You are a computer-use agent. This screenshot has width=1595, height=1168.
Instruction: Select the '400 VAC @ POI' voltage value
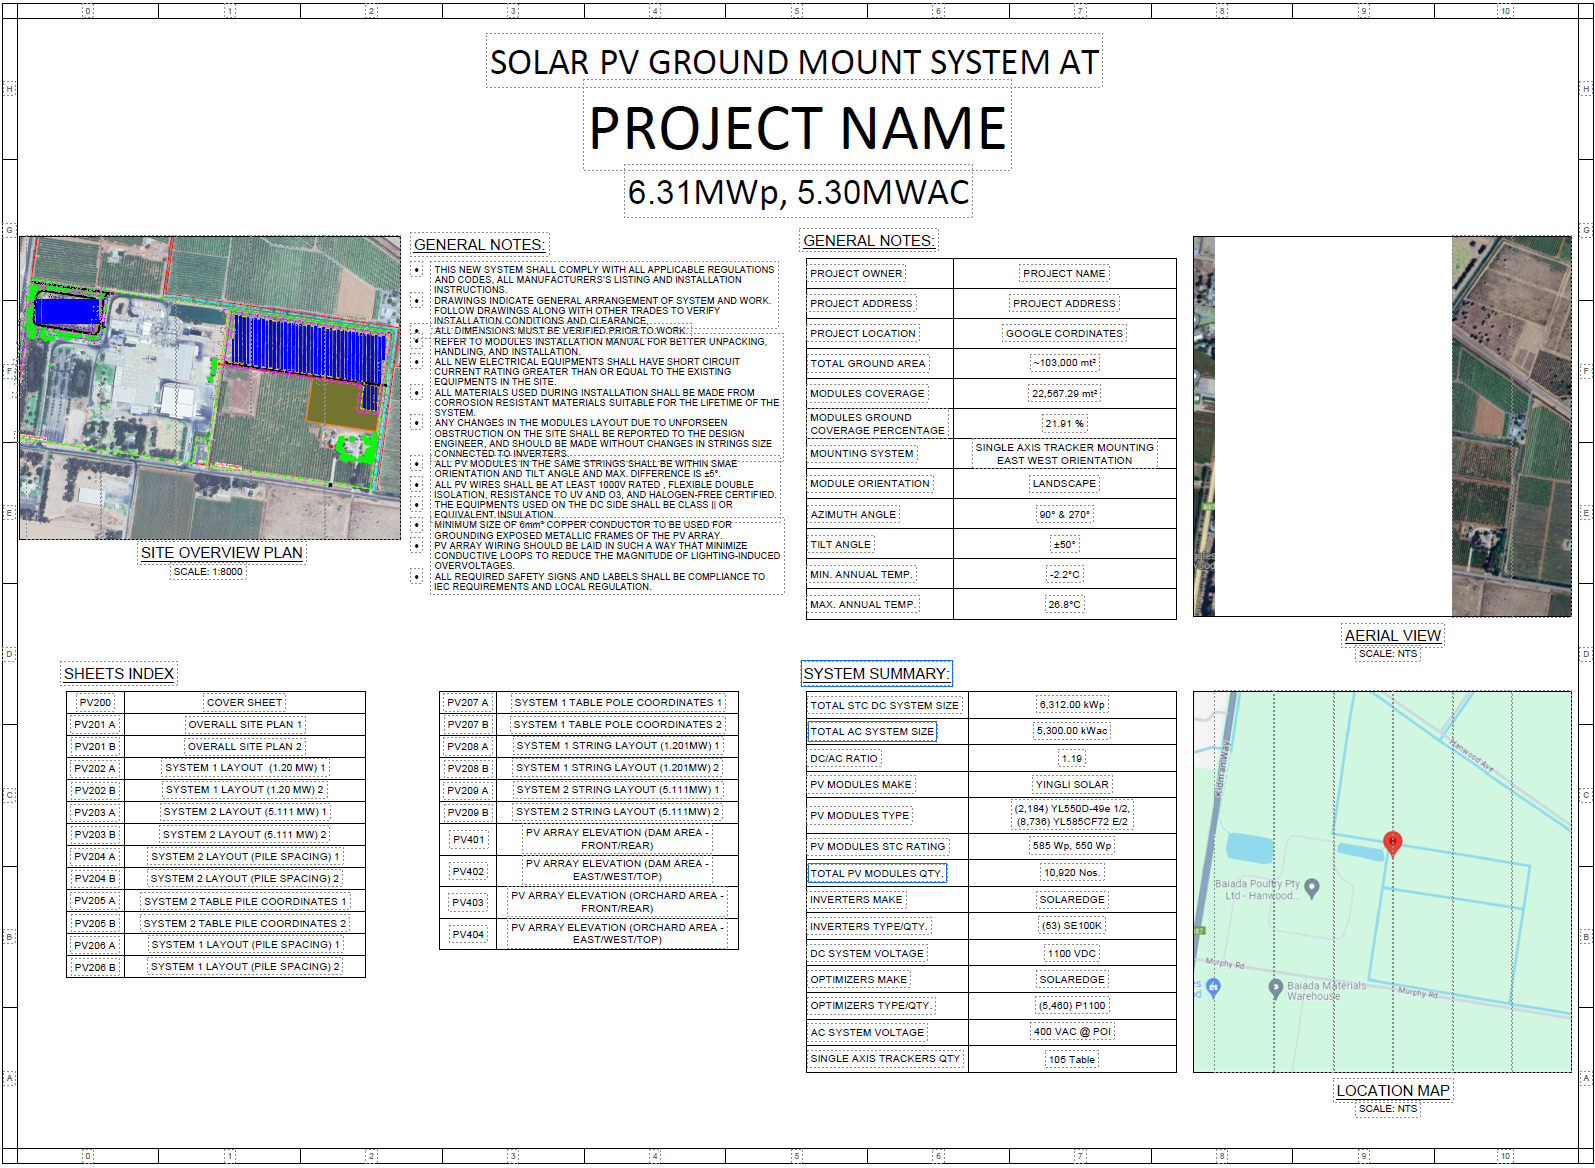tap(1072, 1032)
